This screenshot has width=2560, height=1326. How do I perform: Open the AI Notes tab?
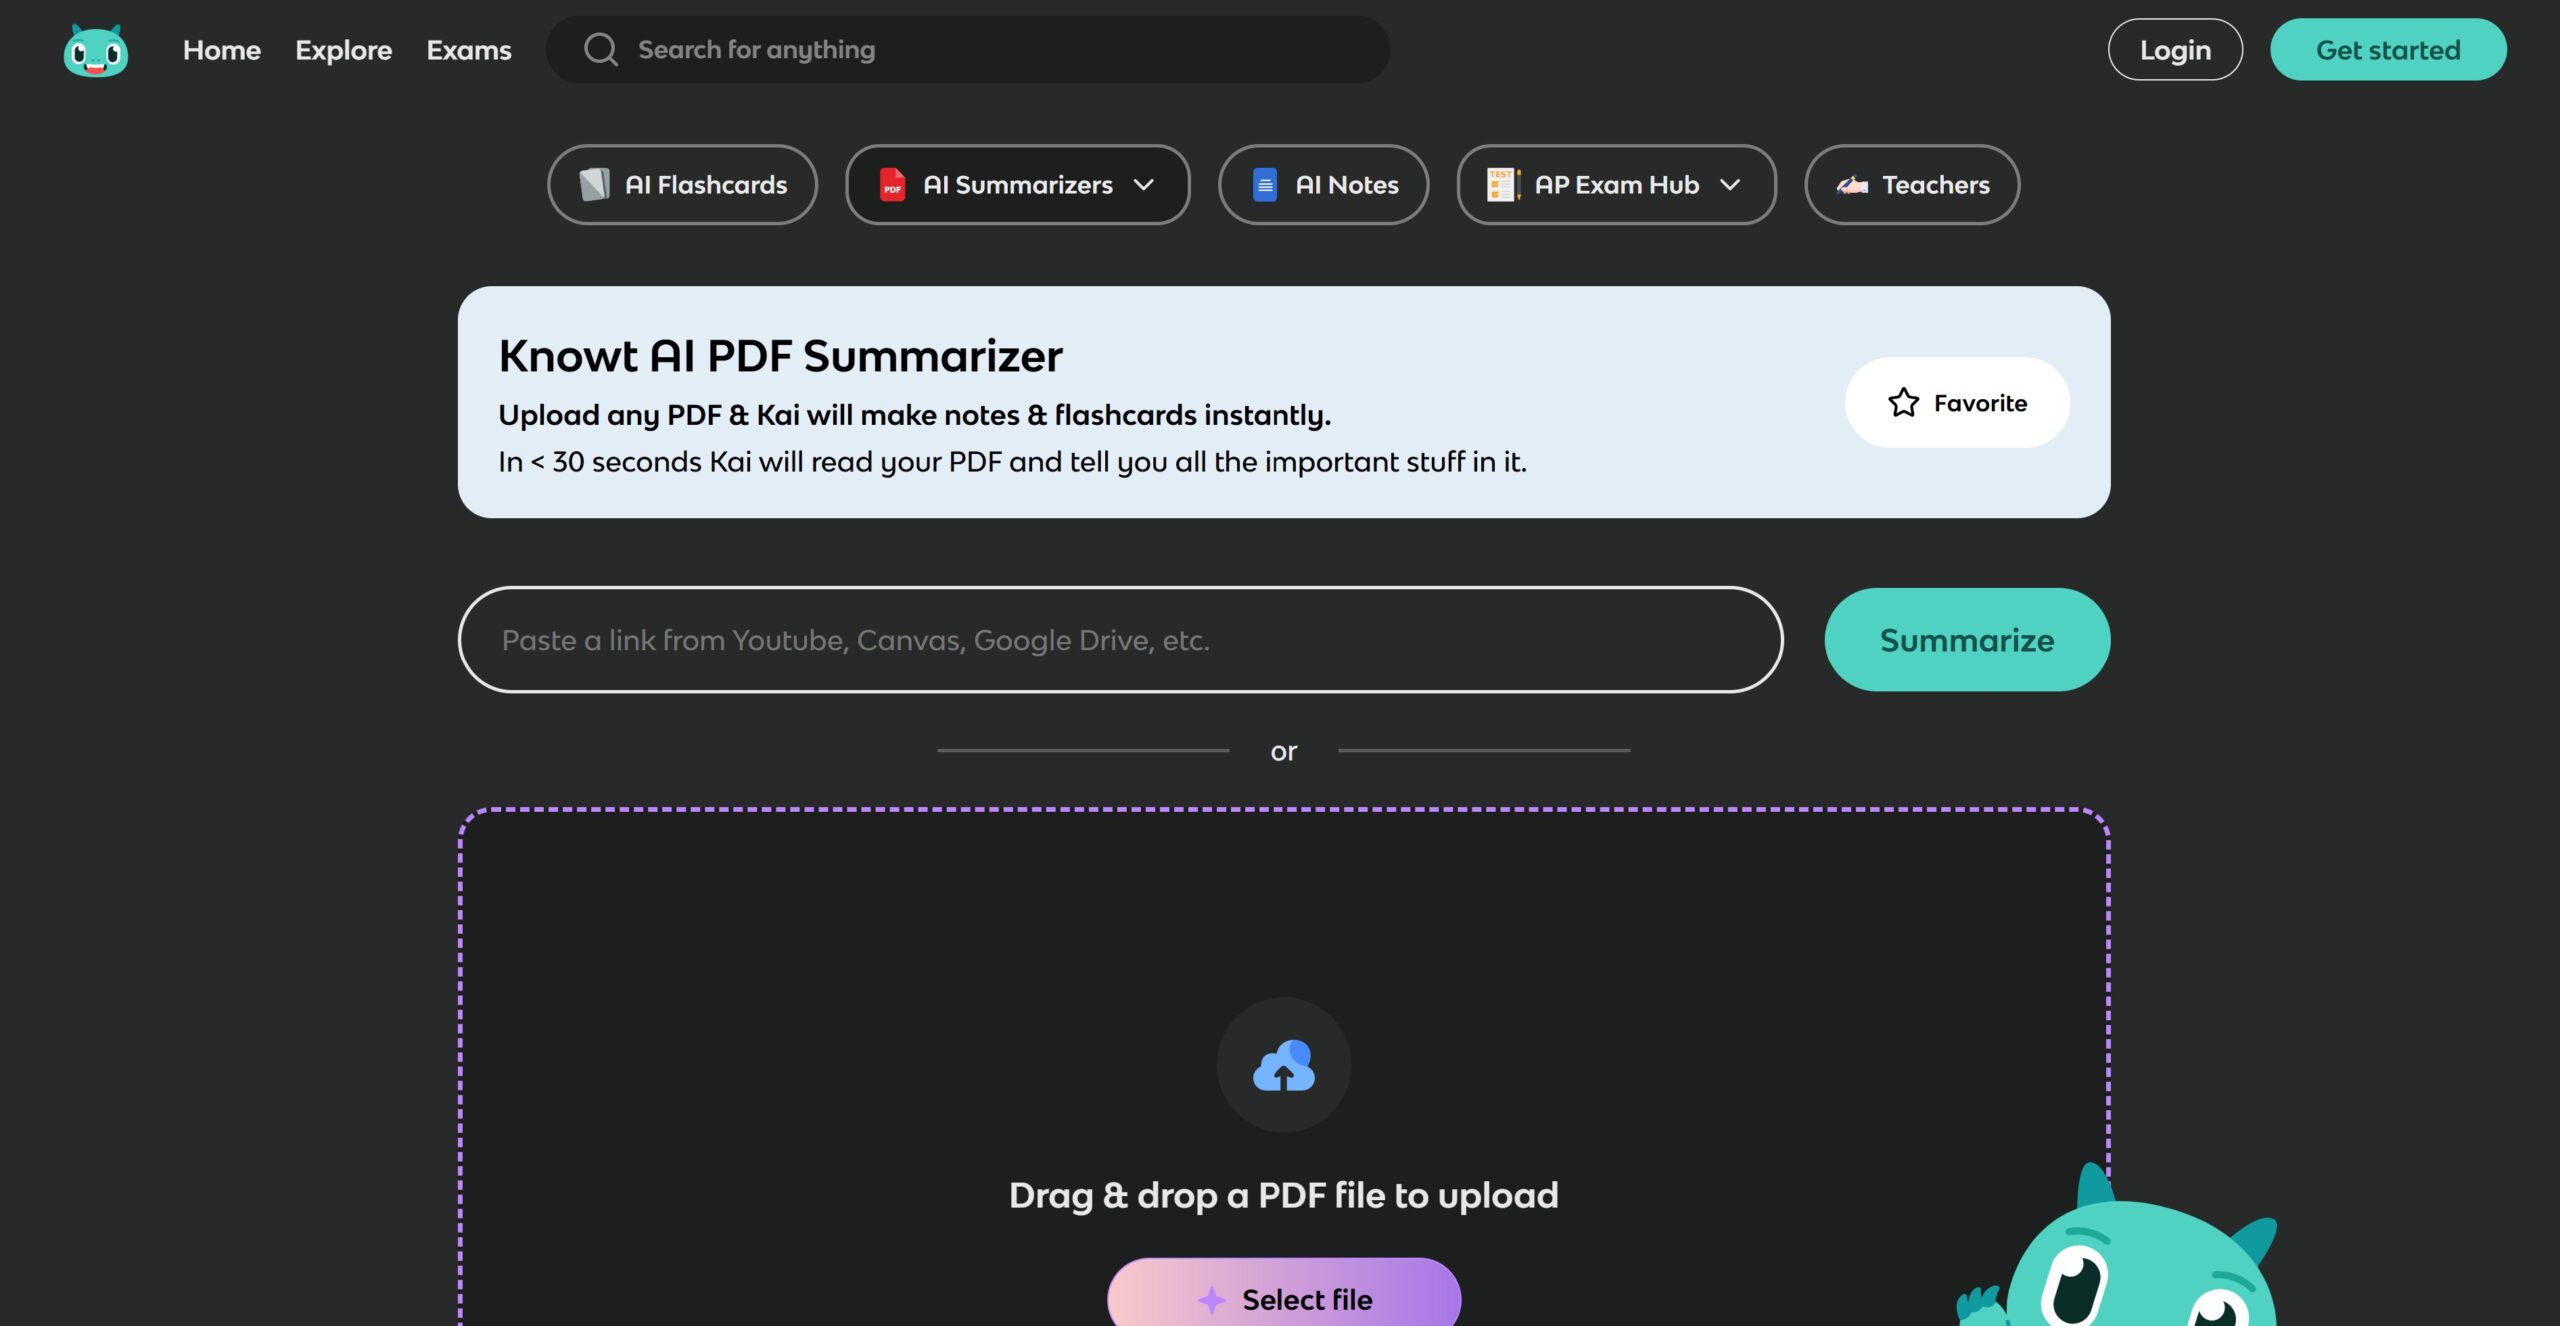[x=1323, y=184]
